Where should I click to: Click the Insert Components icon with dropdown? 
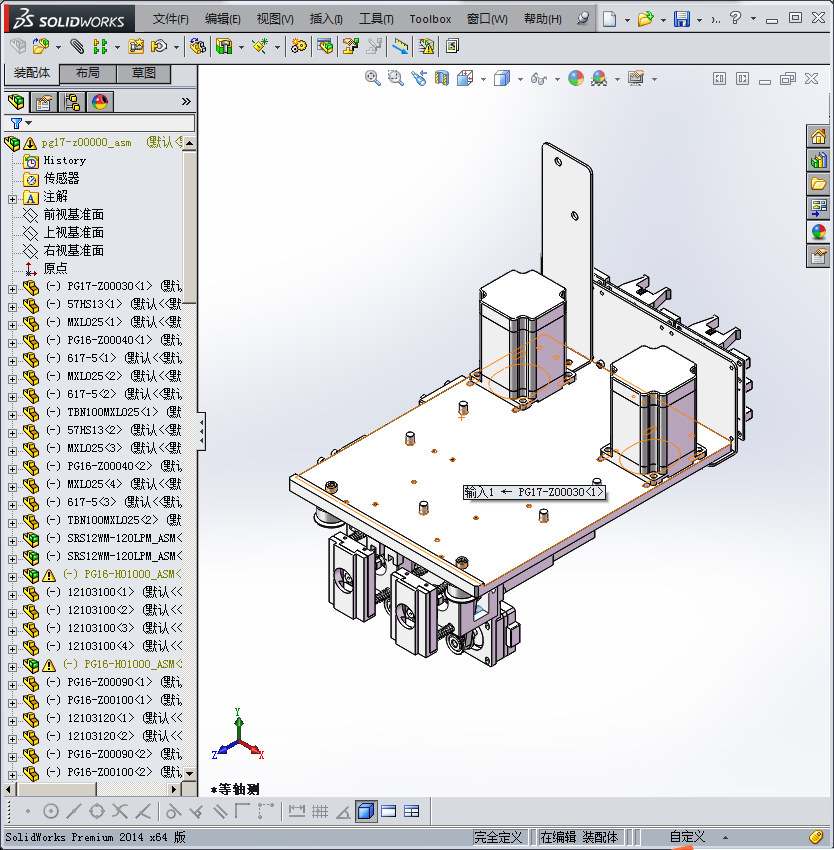tap(41, 47)
